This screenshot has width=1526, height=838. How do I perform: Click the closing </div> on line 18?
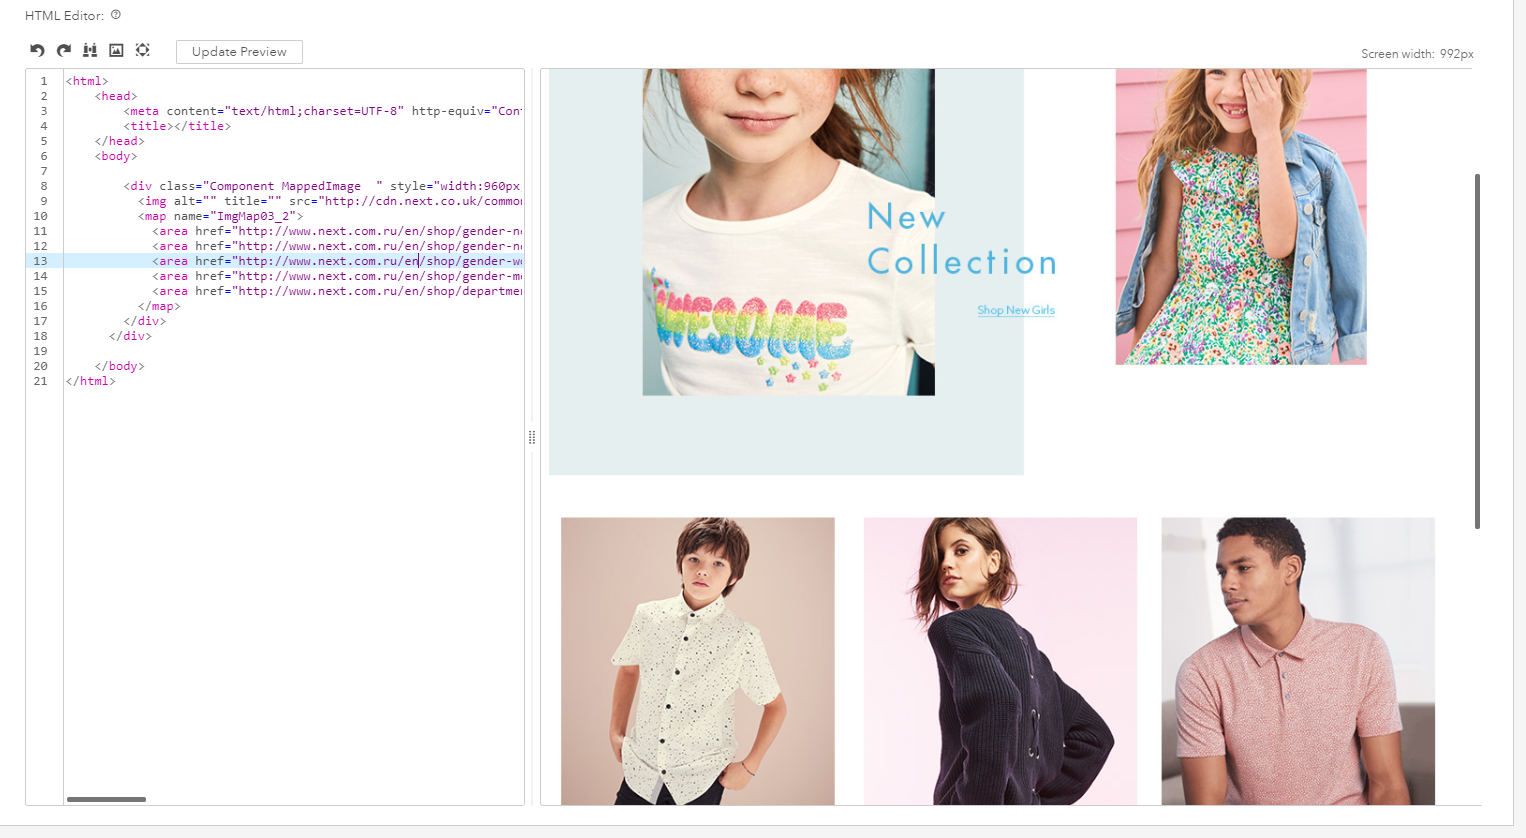(x=131, y=336)
